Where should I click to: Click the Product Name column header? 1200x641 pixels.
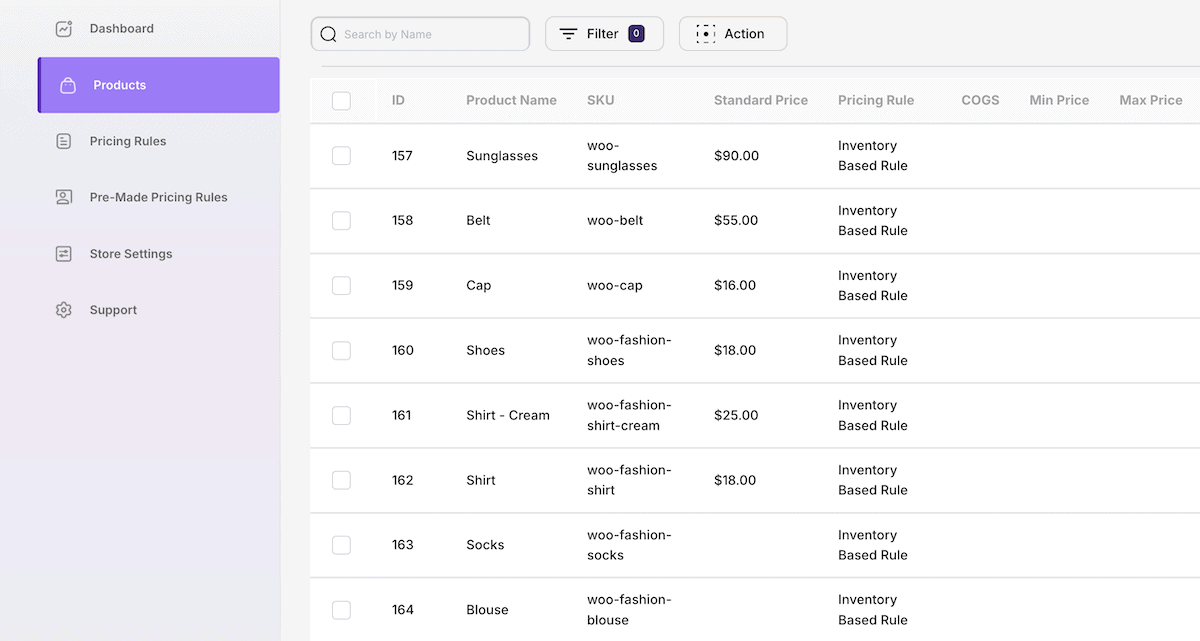(x=511, y=100)
